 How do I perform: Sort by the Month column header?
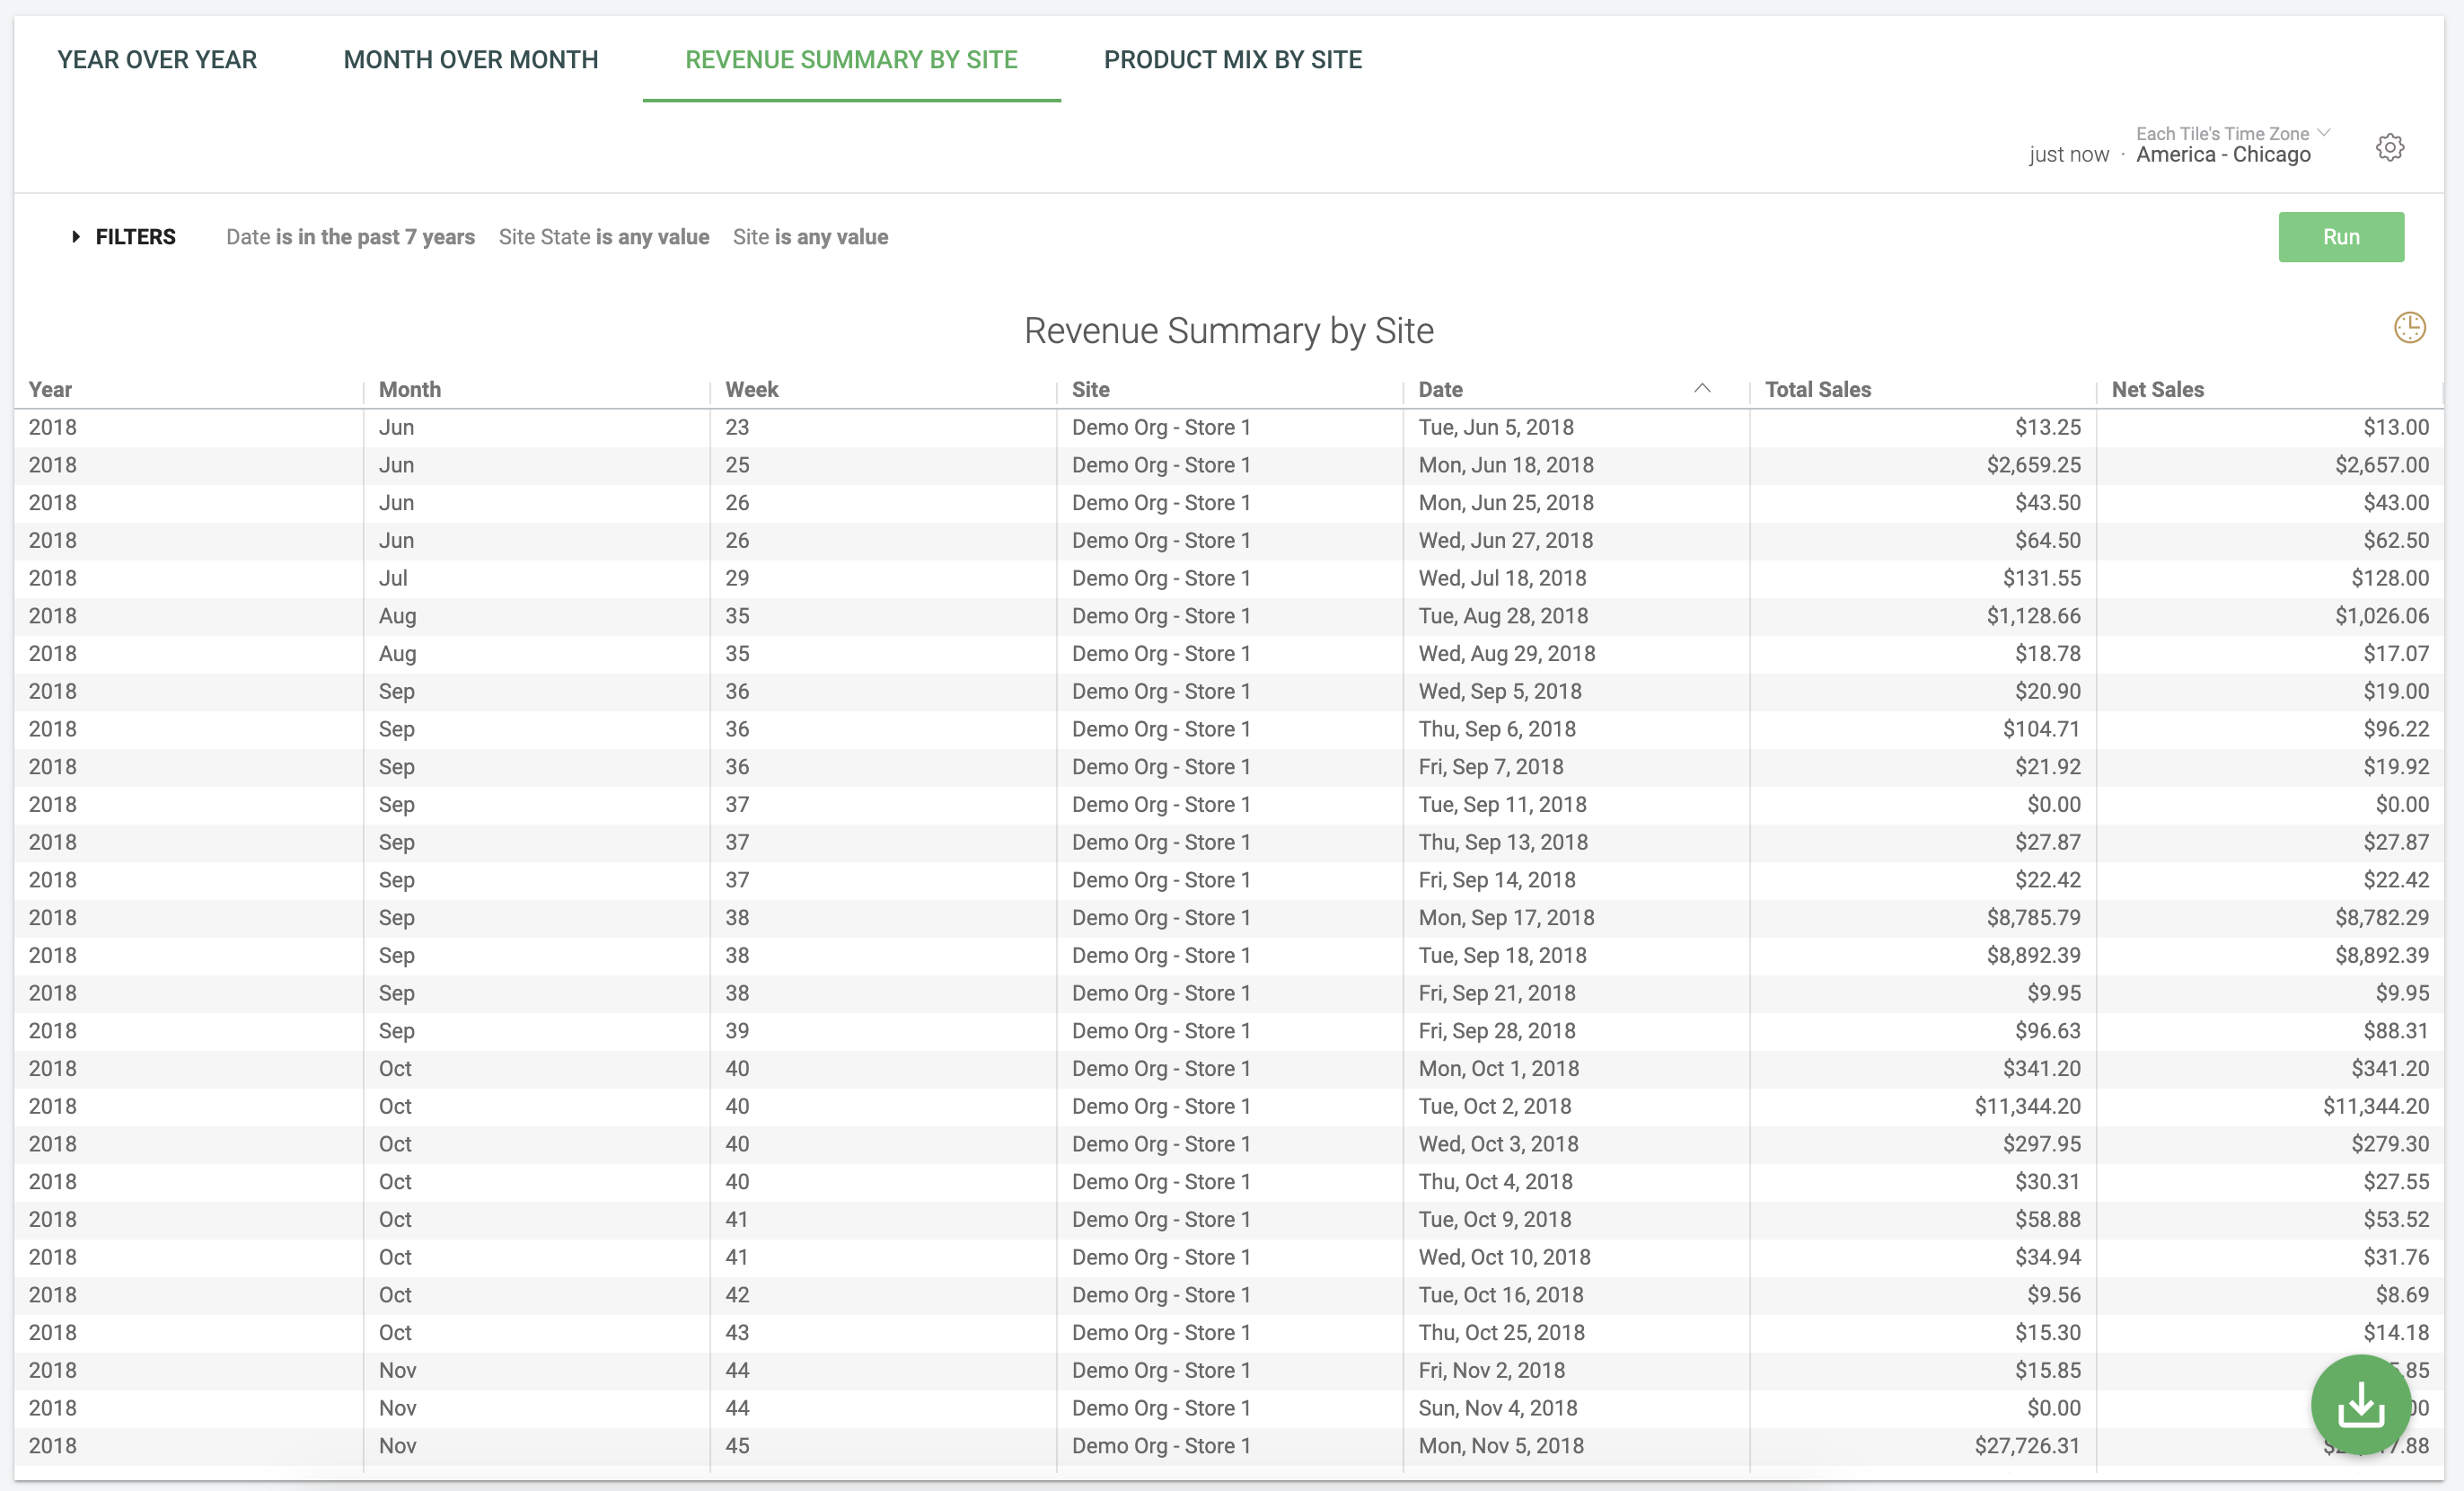[410, 389]
